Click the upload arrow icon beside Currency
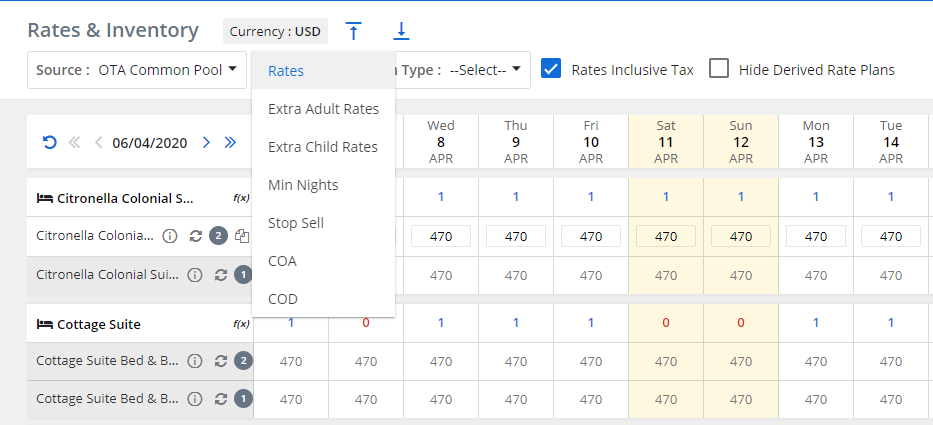The width and height of the screenshot is (933, 425). pos(353,31)
